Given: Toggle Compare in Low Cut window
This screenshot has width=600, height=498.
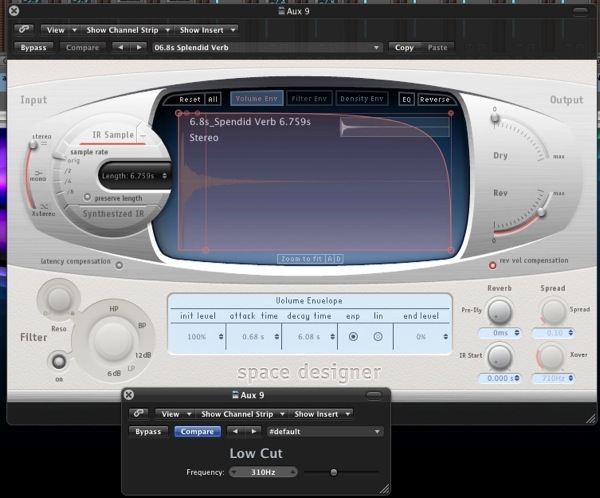Looking at the screenshot, I should pyautogui.click(x=197, y=431).
